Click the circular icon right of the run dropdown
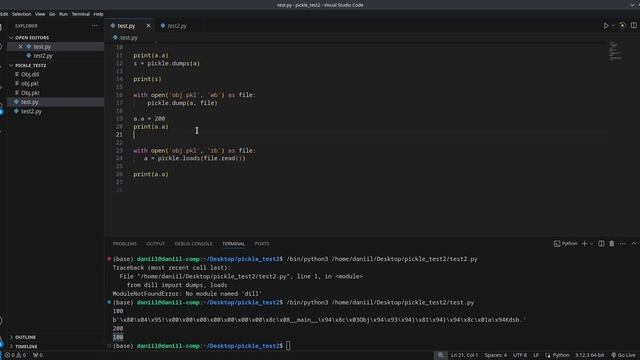This screenshot has height=360, width=640. (622, 25)
